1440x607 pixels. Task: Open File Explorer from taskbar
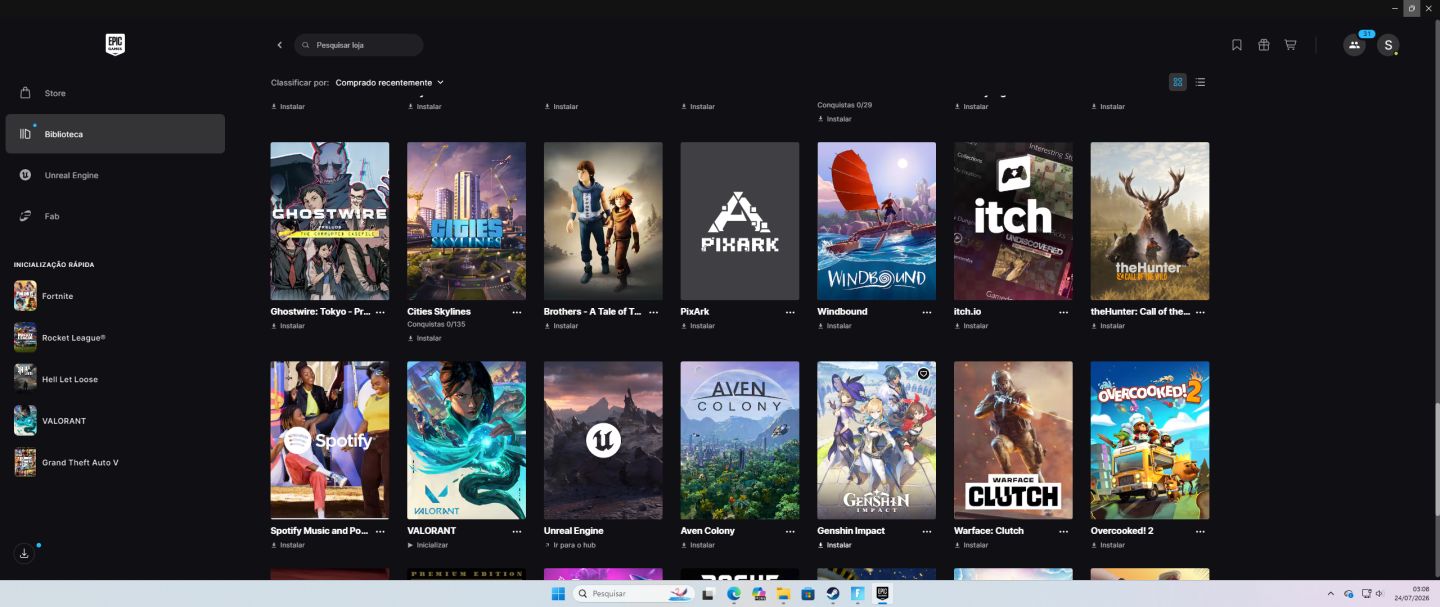(x=783, y=594)
